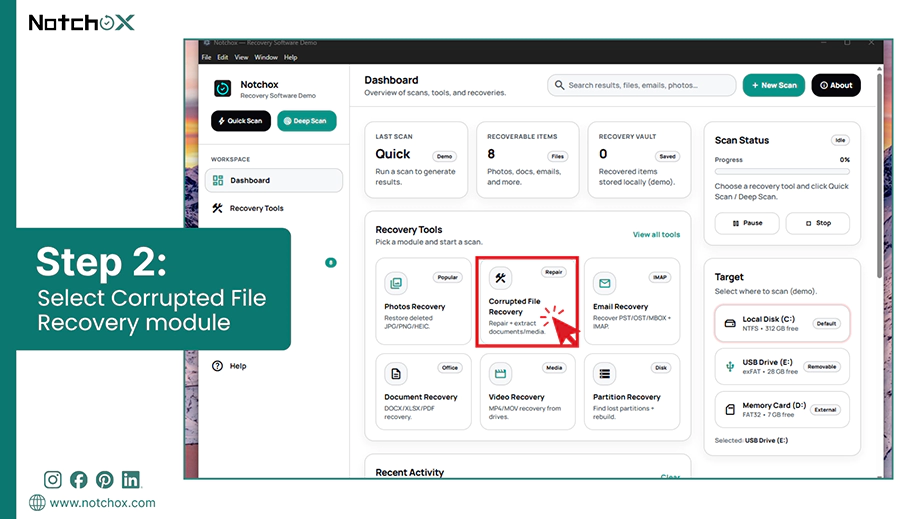Click the search results input field
The height and width of the screenshot is (519, 922).
click(x=642, y=85)
